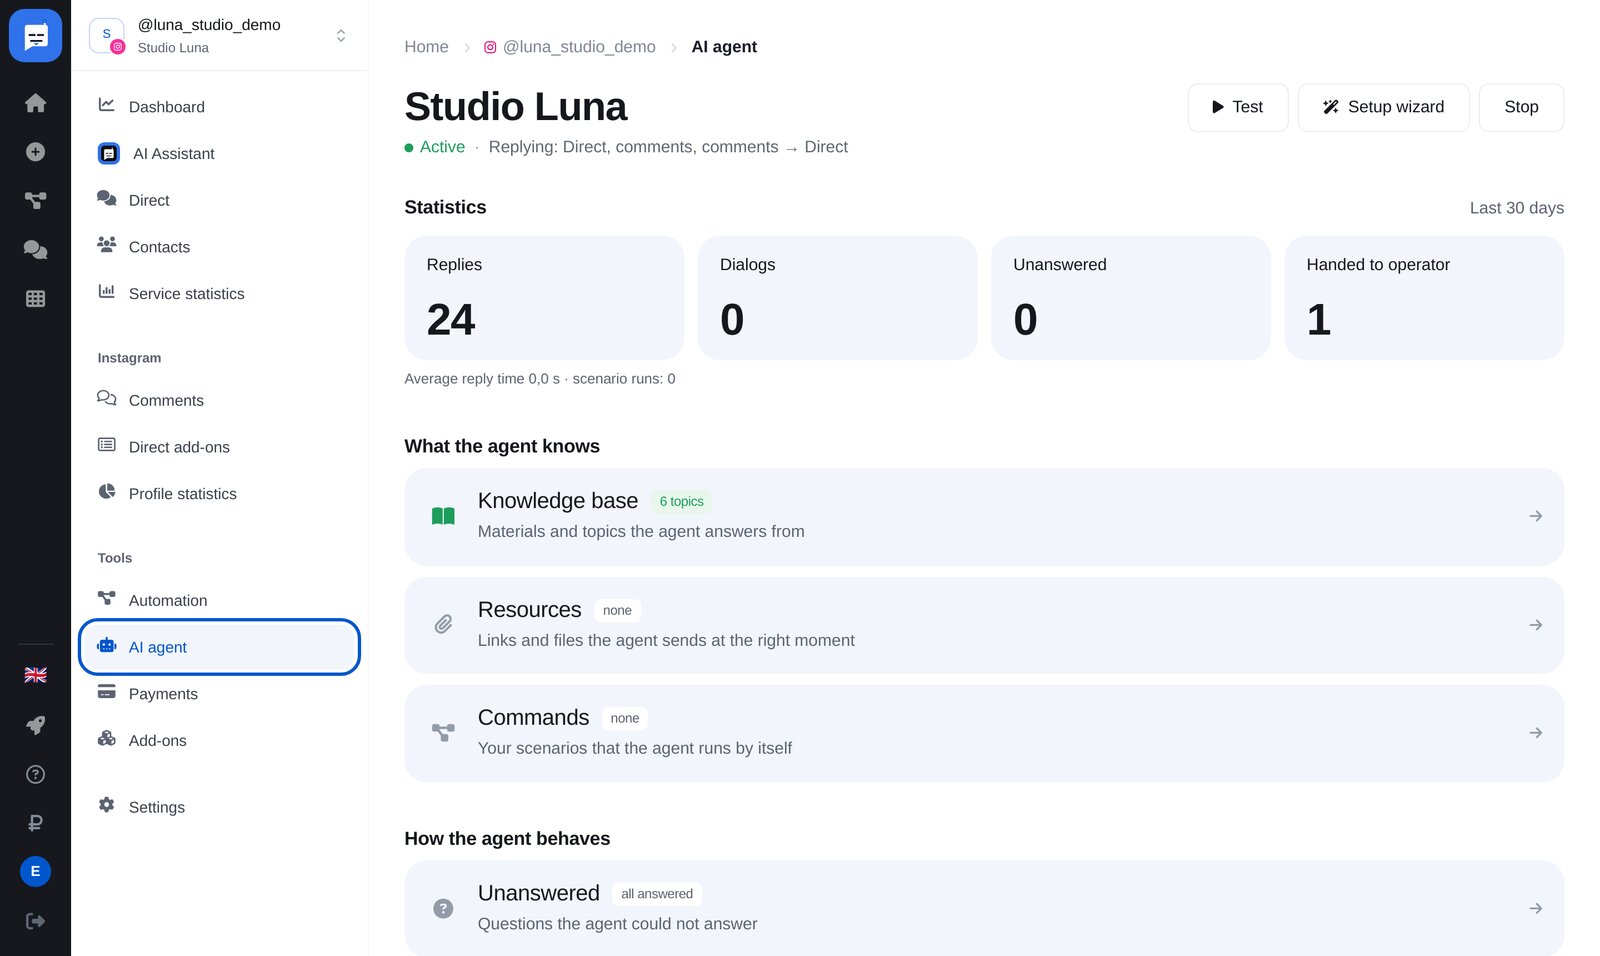This screenshot has height=956, width=1600.
Task: Open Resources via its arrow
Action: pyautogui.click(x=1536, y=625)
